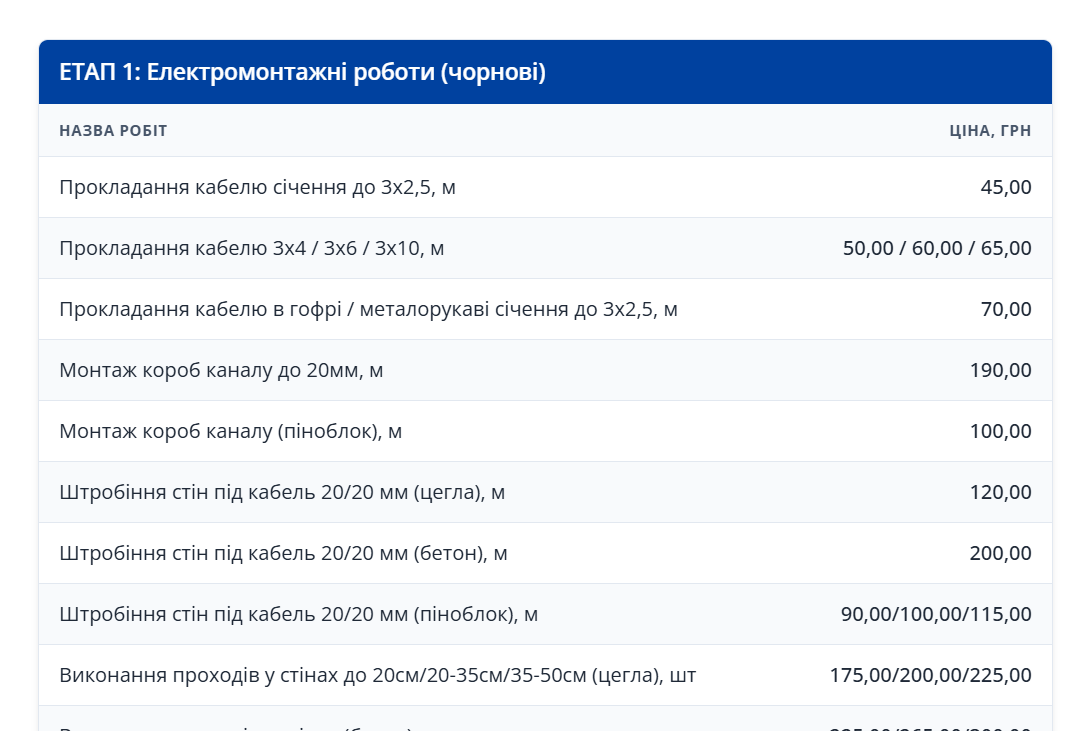Click the price 190,00
The height and width of the screenshot is (731, 1073).
click(x=1000, y=370)
